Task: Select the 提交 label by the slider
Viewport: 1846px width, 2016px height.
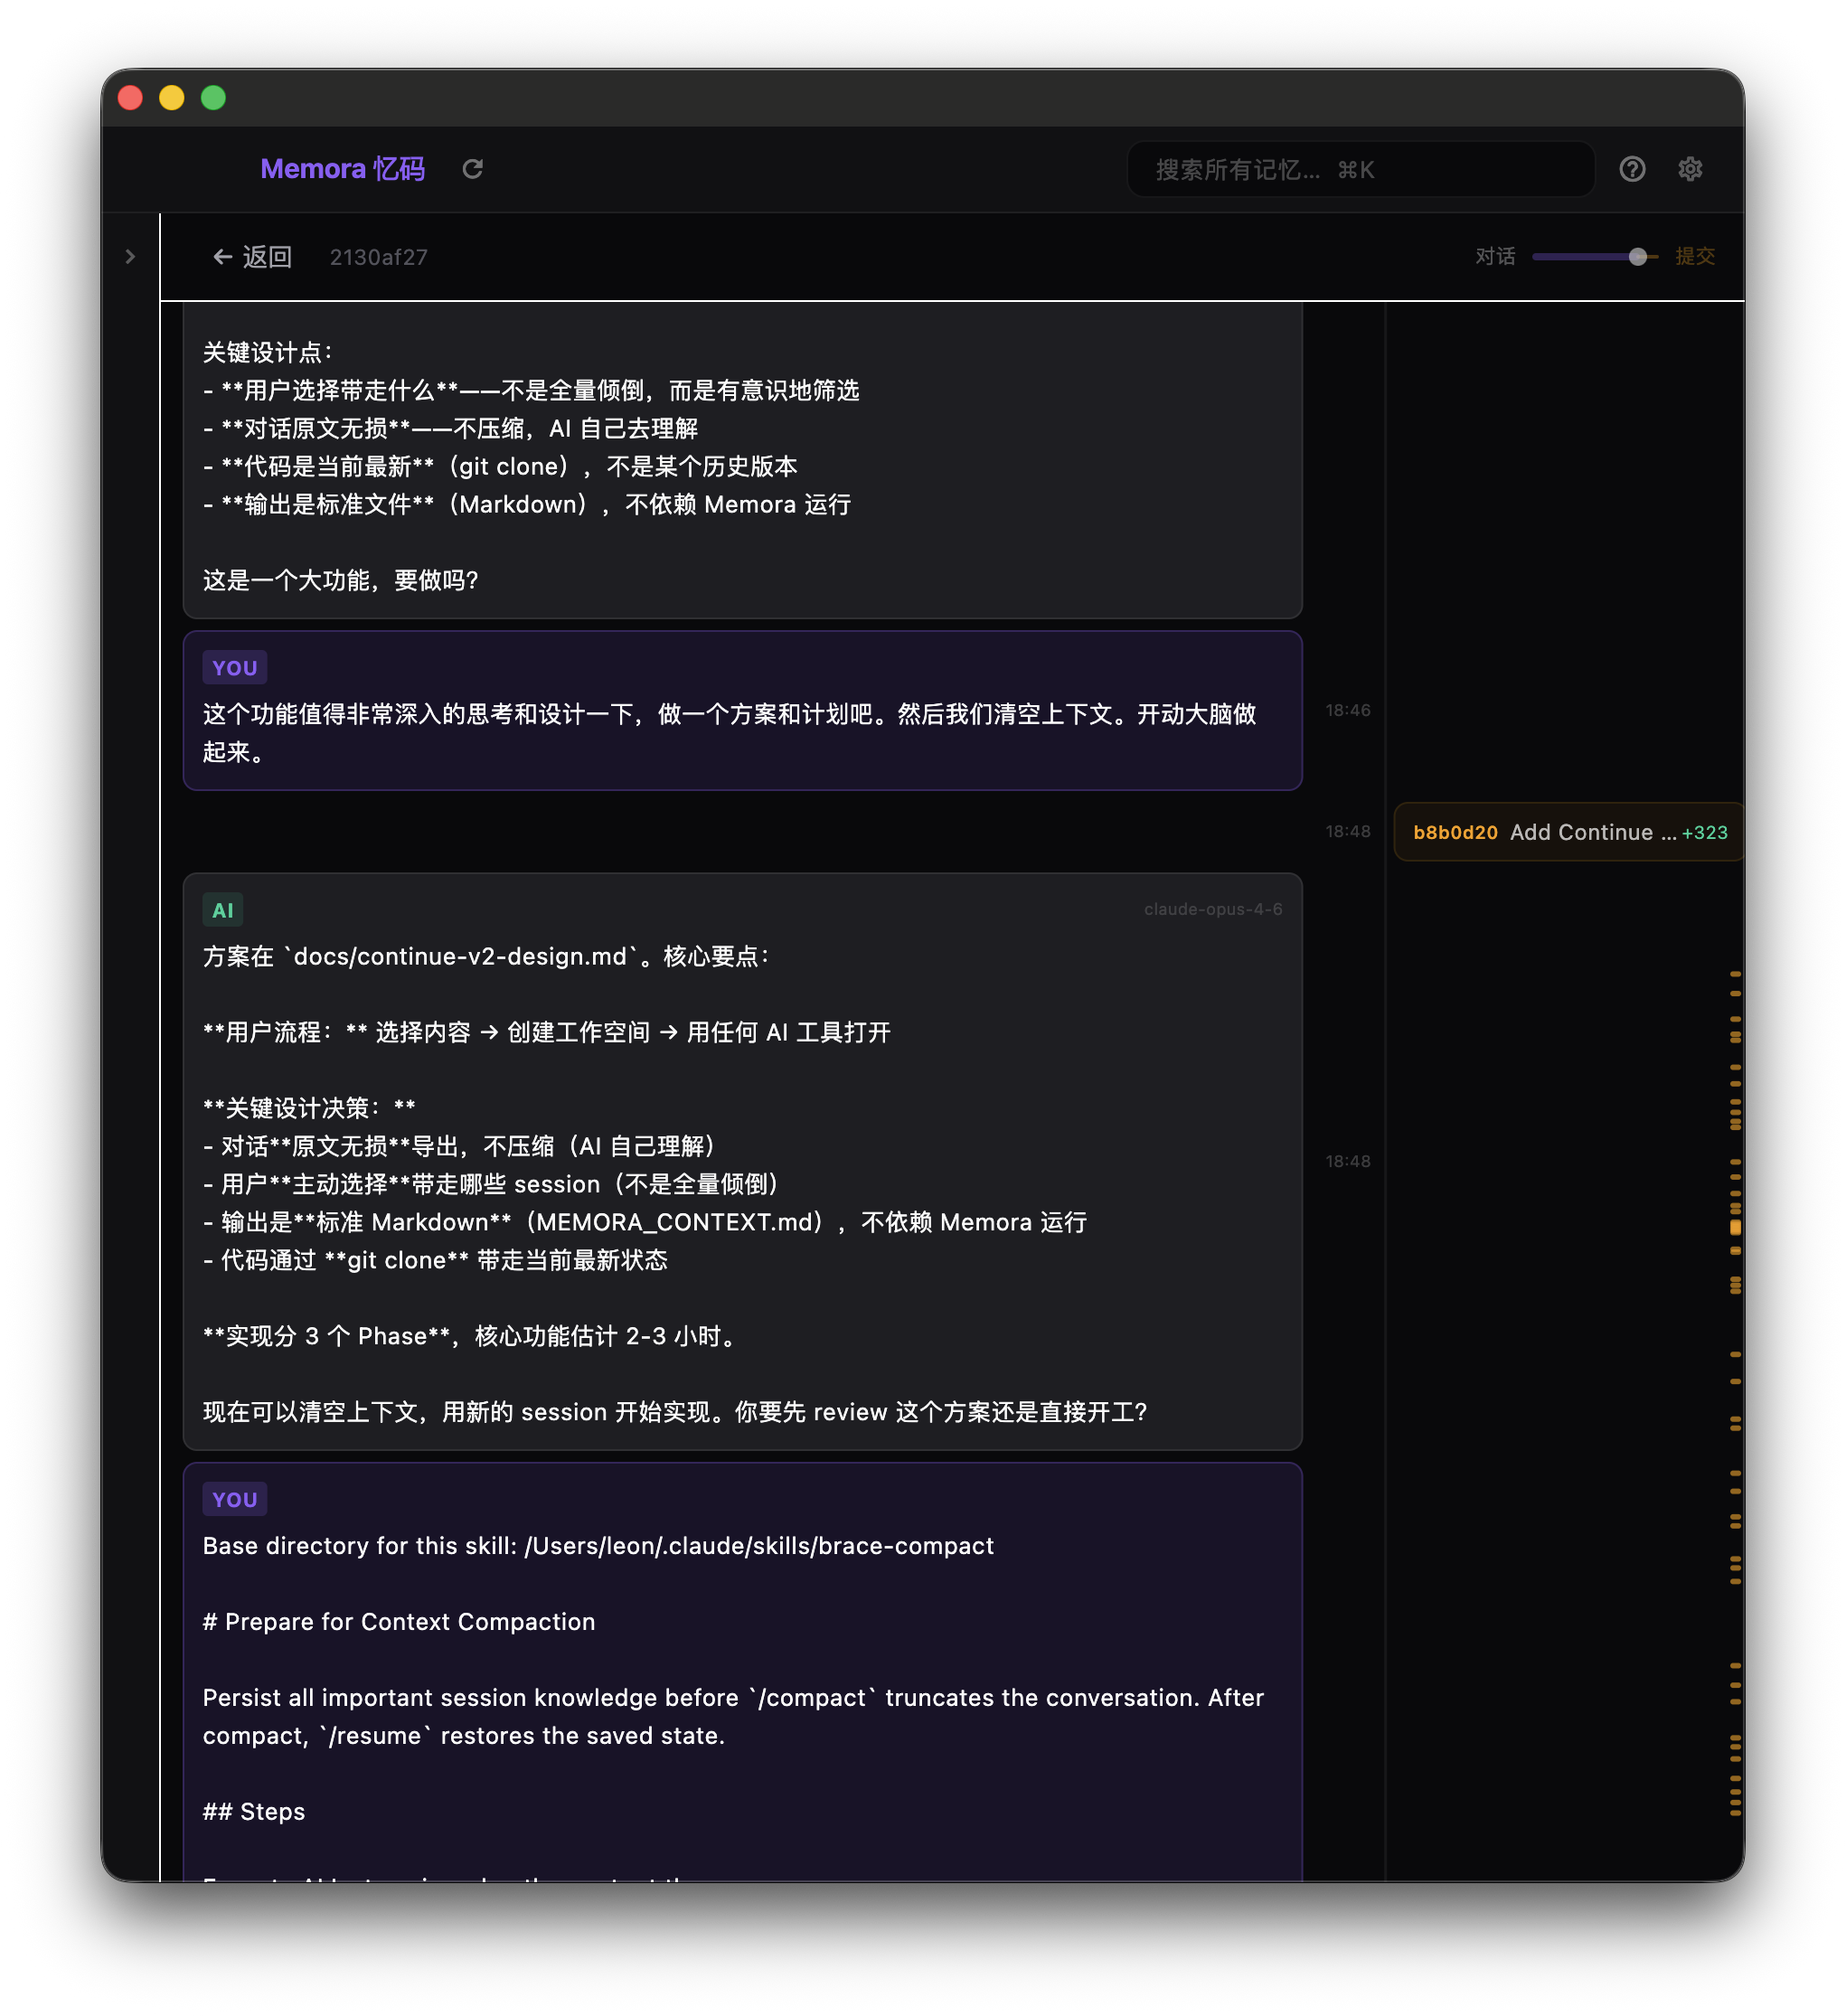Action: point(1694,257)
